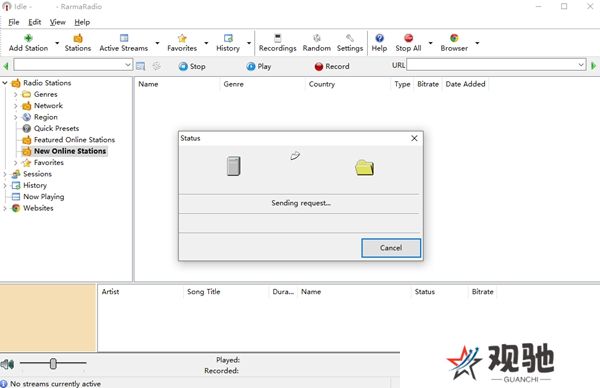Click the red Record button
Screen dimensions: 600x388
pyautogui.click(x=332, y=66)
